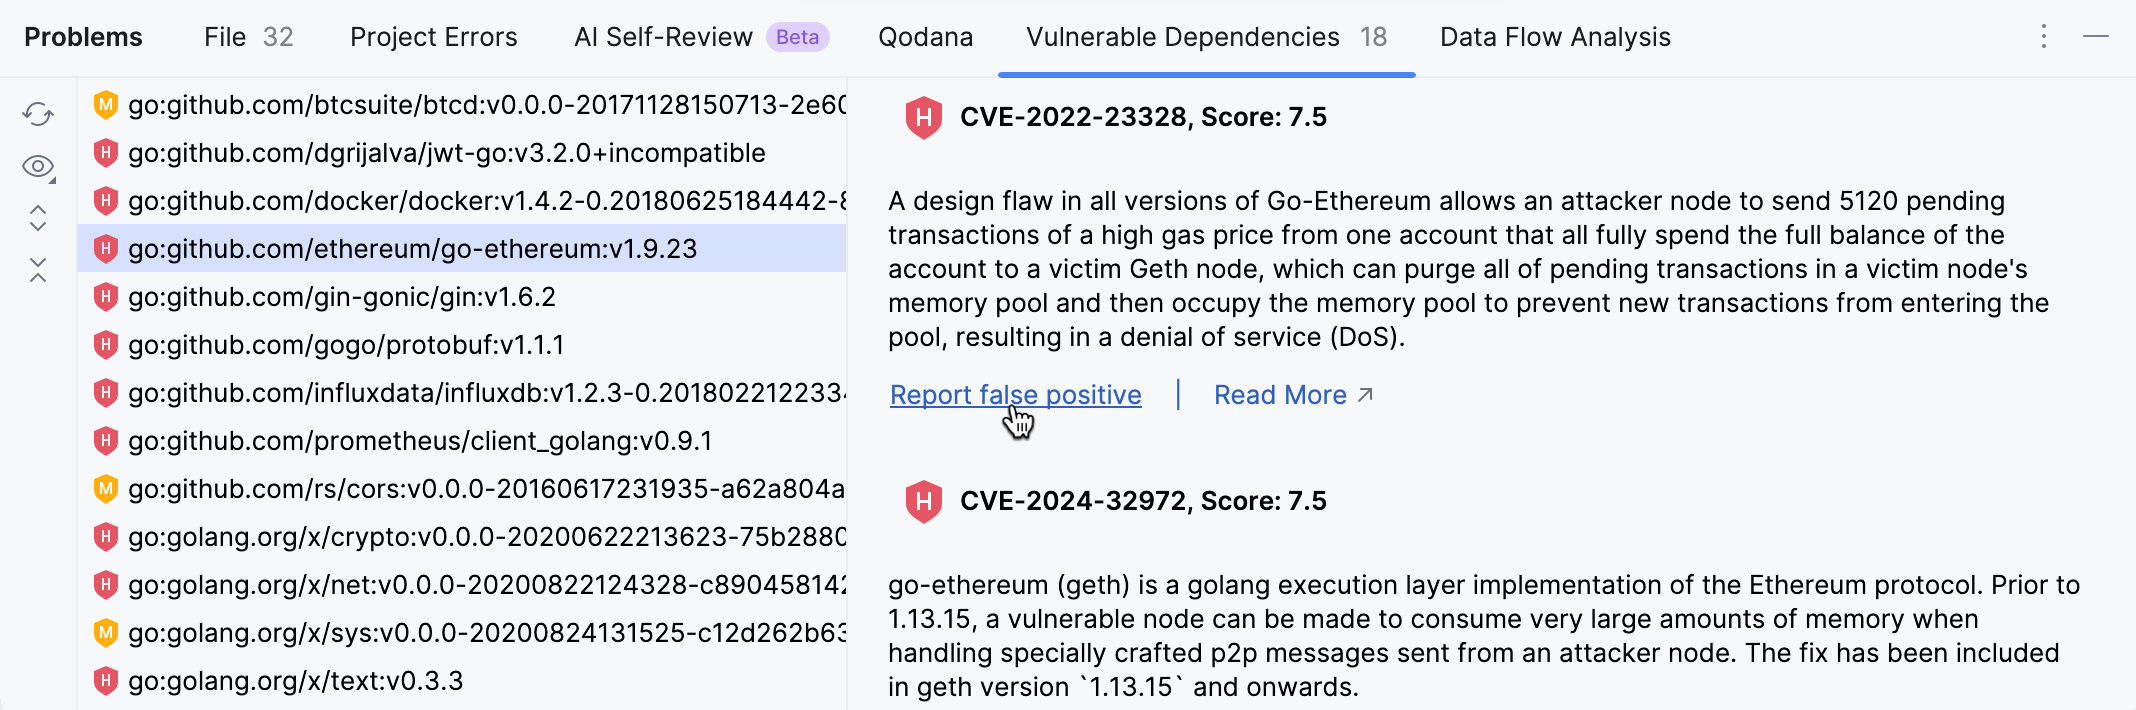Switch to the Project Errors tab
This screenshot has height=710, width=2136.
click(x=433, y=37)
